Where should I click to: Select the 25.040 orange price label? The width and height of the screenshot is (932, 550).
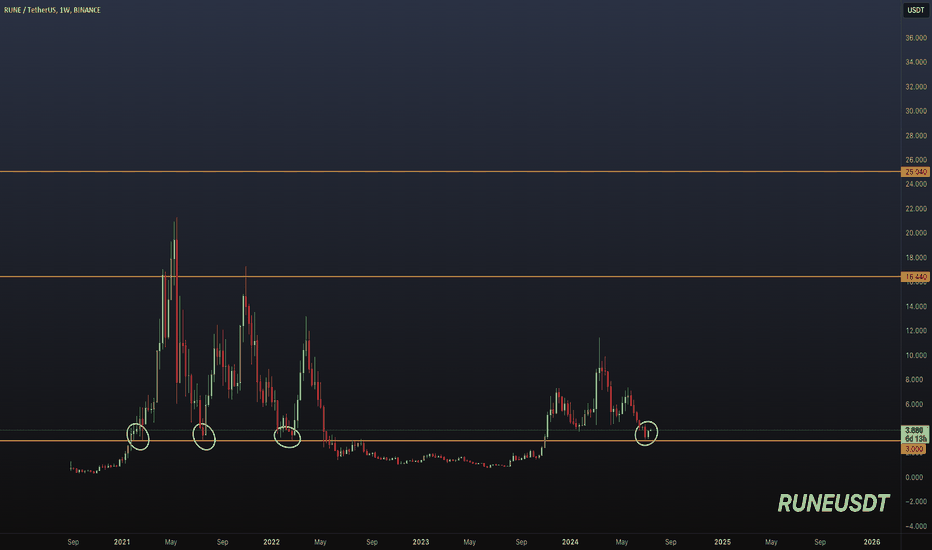[x=915, y=172]
